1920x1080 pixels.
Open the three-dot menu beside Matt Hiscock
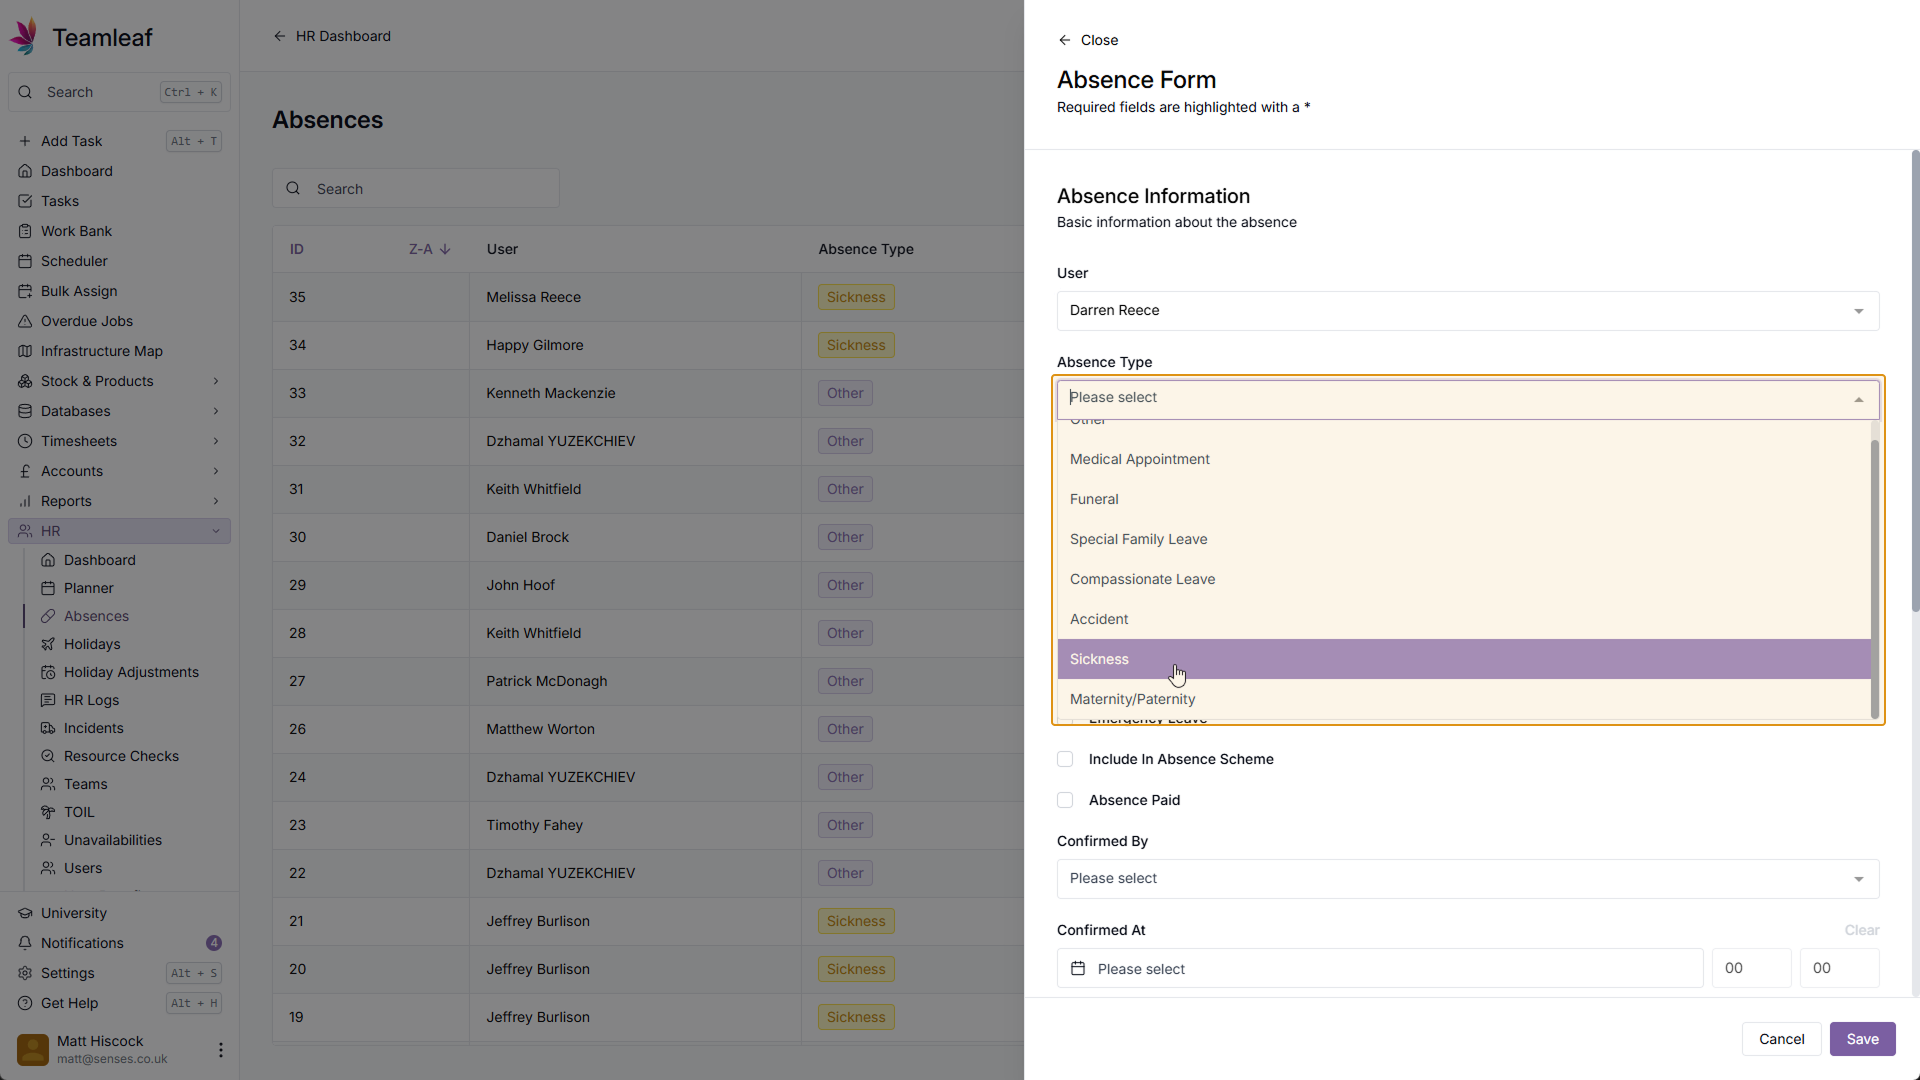(220, 1050)
